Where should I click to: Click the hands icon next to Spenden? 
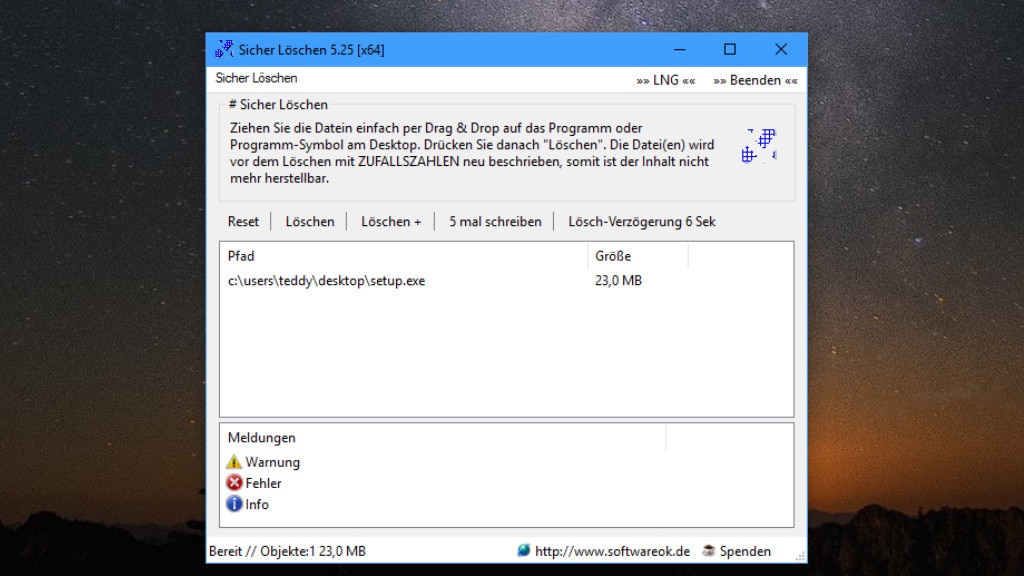[x=706, y=551]
